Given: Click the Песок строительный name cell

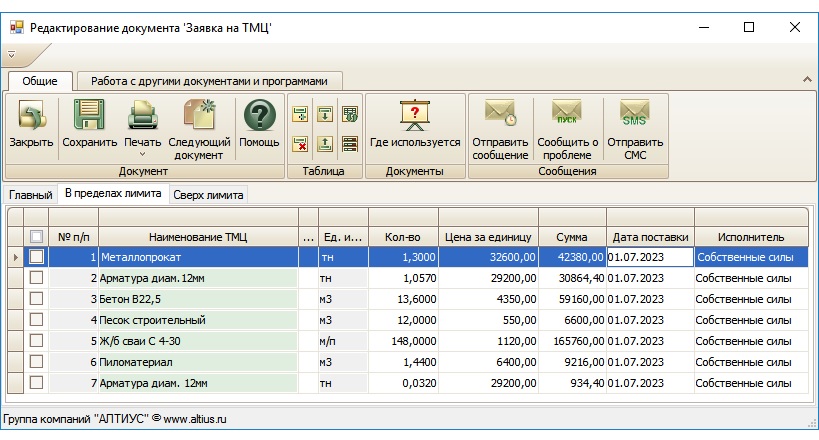Looking at the screenshot, I should click(x=198, y=320).
